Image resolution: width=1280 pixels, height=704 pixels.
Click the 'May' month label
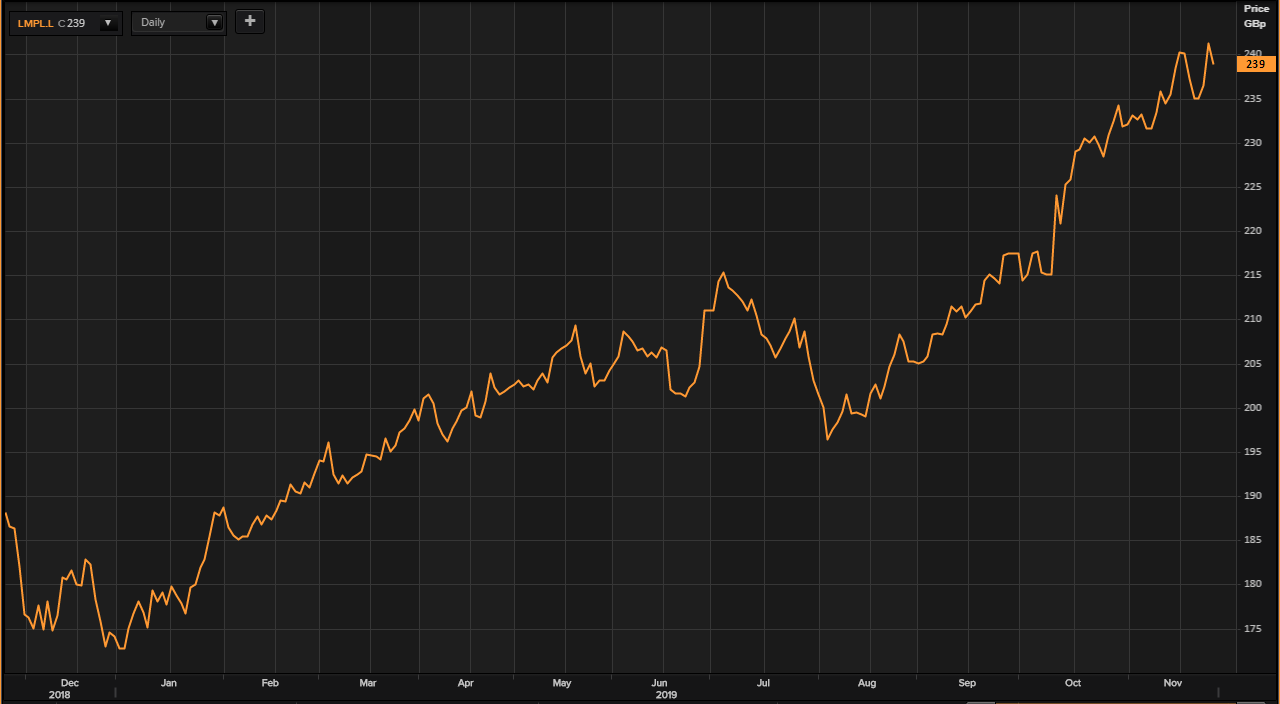pyautogui.click(x=562, y=683)
